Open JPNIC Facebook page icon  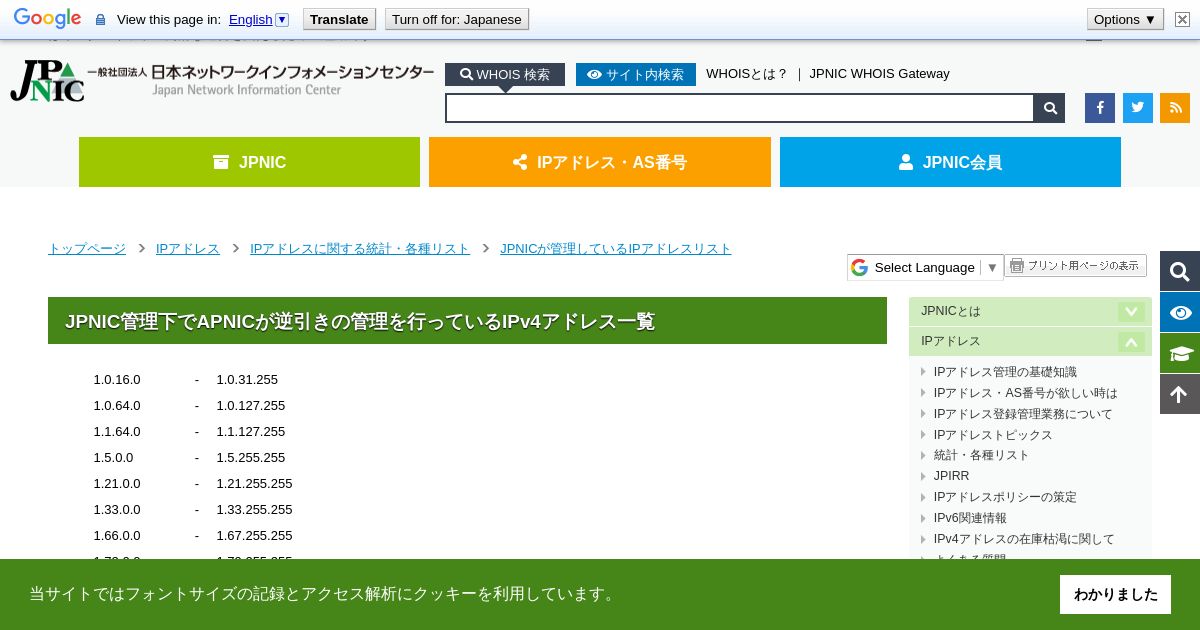tap(1100, 108)
